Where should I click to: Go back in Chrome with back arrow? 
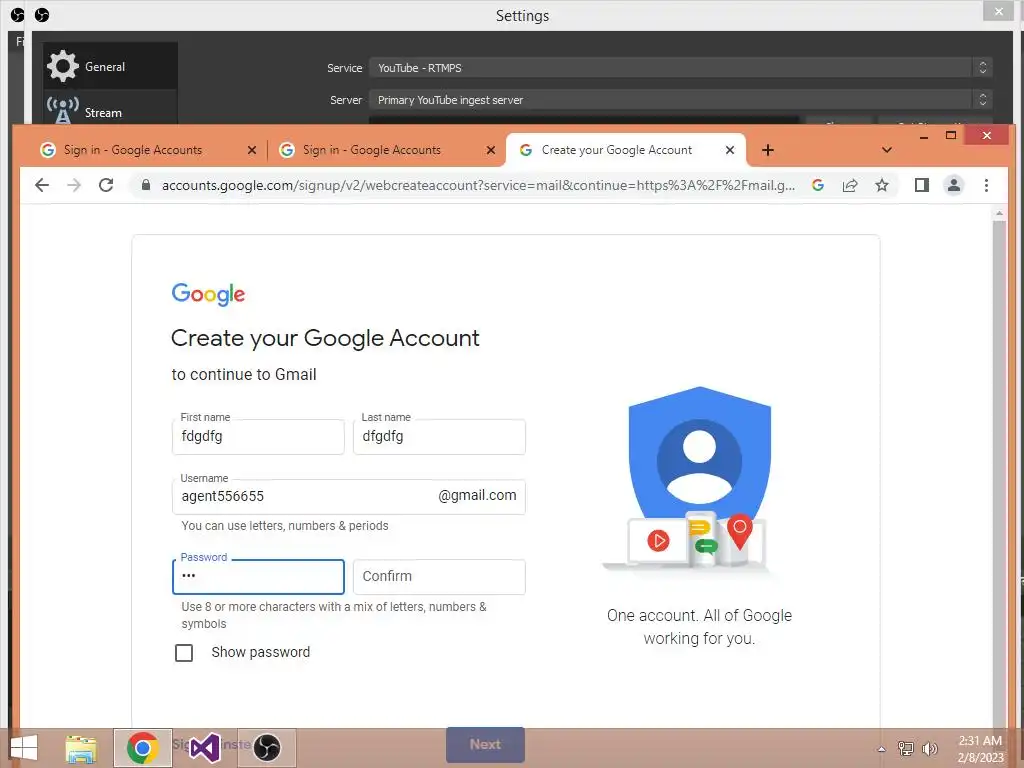point(42,185)
